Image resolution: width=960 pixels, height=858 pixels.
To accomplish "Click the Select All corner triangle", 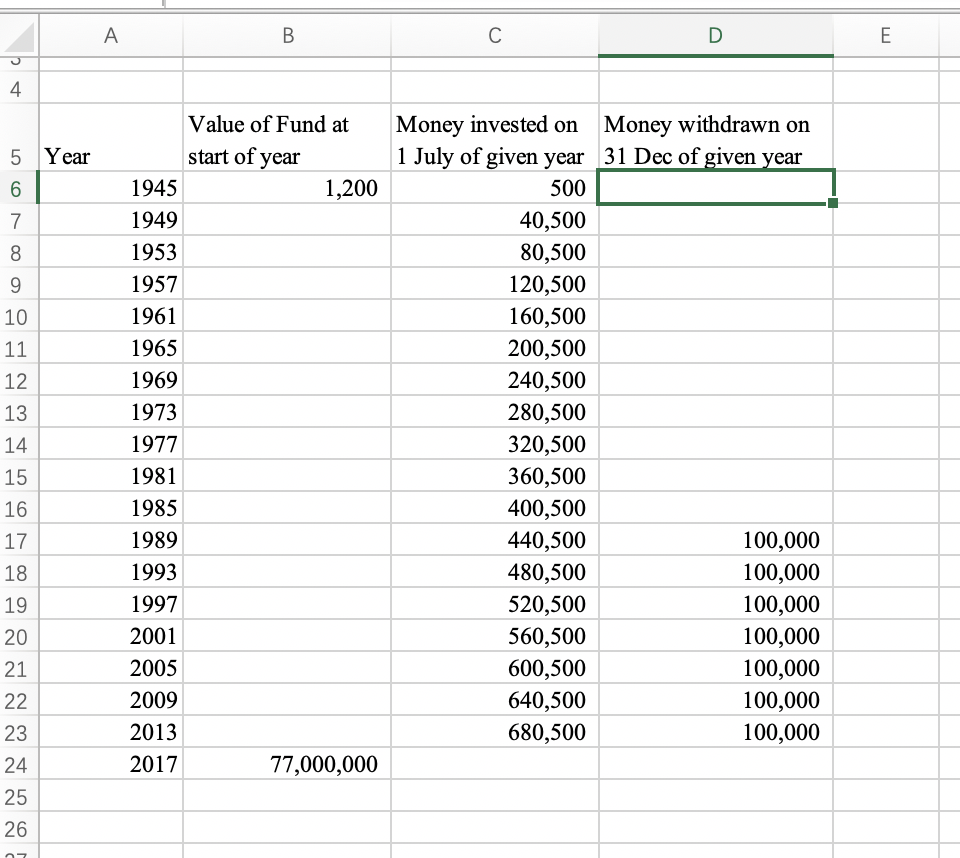I will click(20, 38).
